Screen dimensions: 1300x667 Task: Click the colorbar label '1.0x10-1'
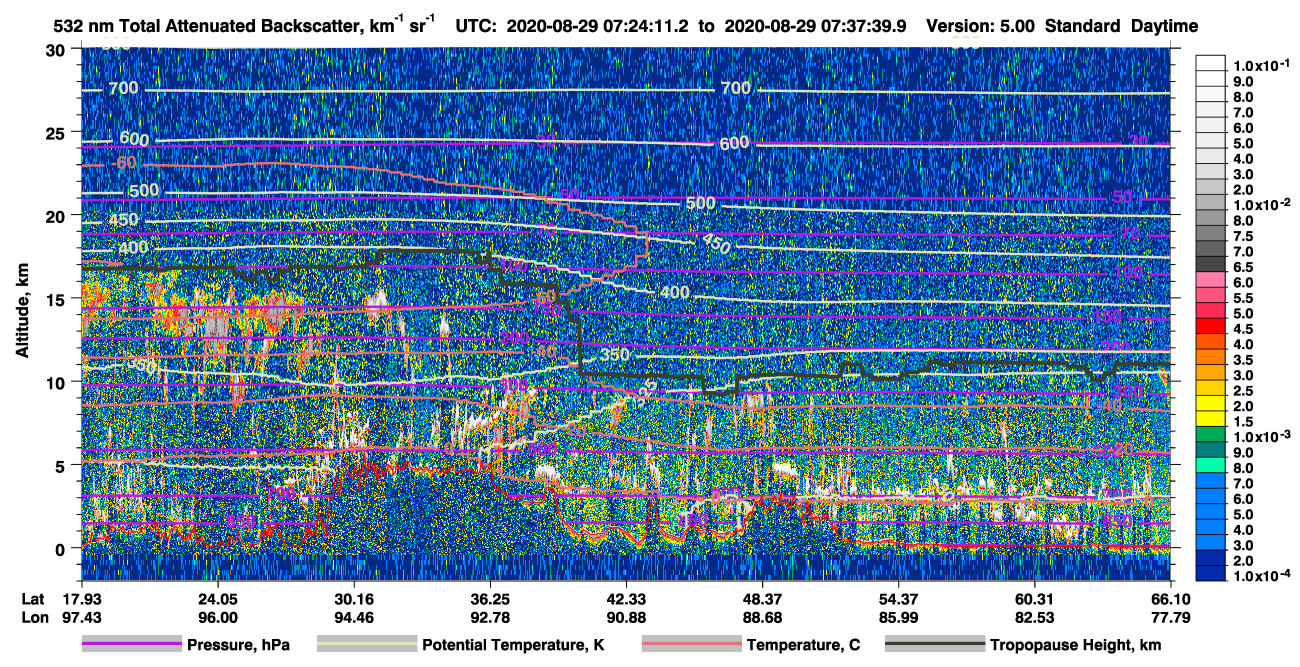1261,66
